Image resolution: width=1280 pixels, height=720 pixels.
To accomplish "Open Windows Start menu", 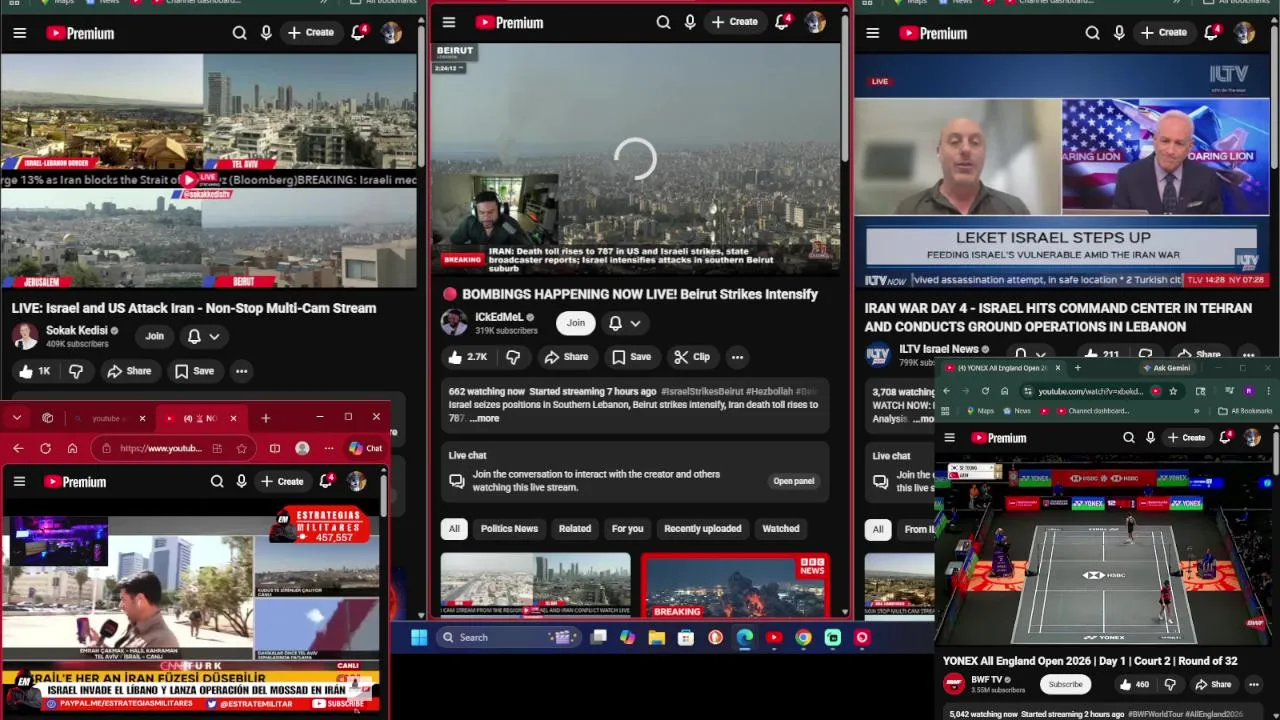I will point(419,637).
